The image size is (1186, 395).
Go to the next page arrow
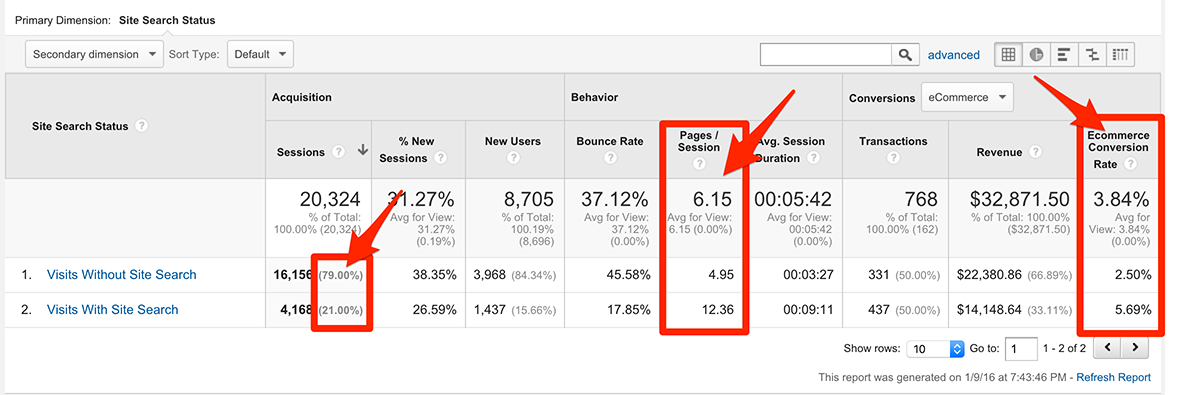[1135, 348]
